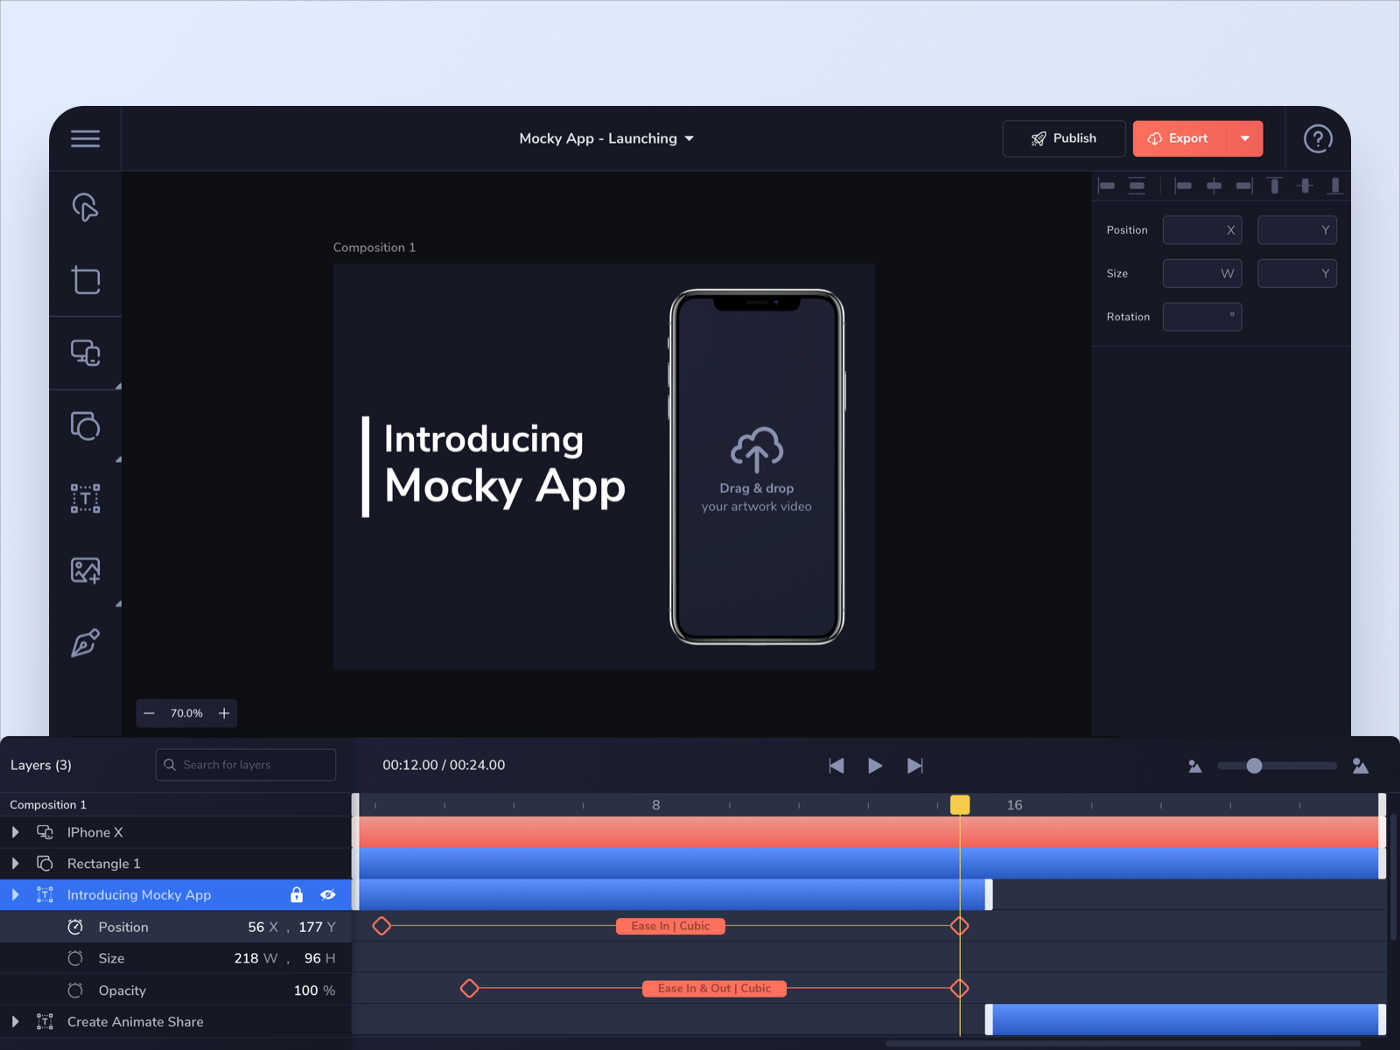1400x1050 pixels.
Task: Click the search magnifier in layers search
Action: [x=170, y=765]
